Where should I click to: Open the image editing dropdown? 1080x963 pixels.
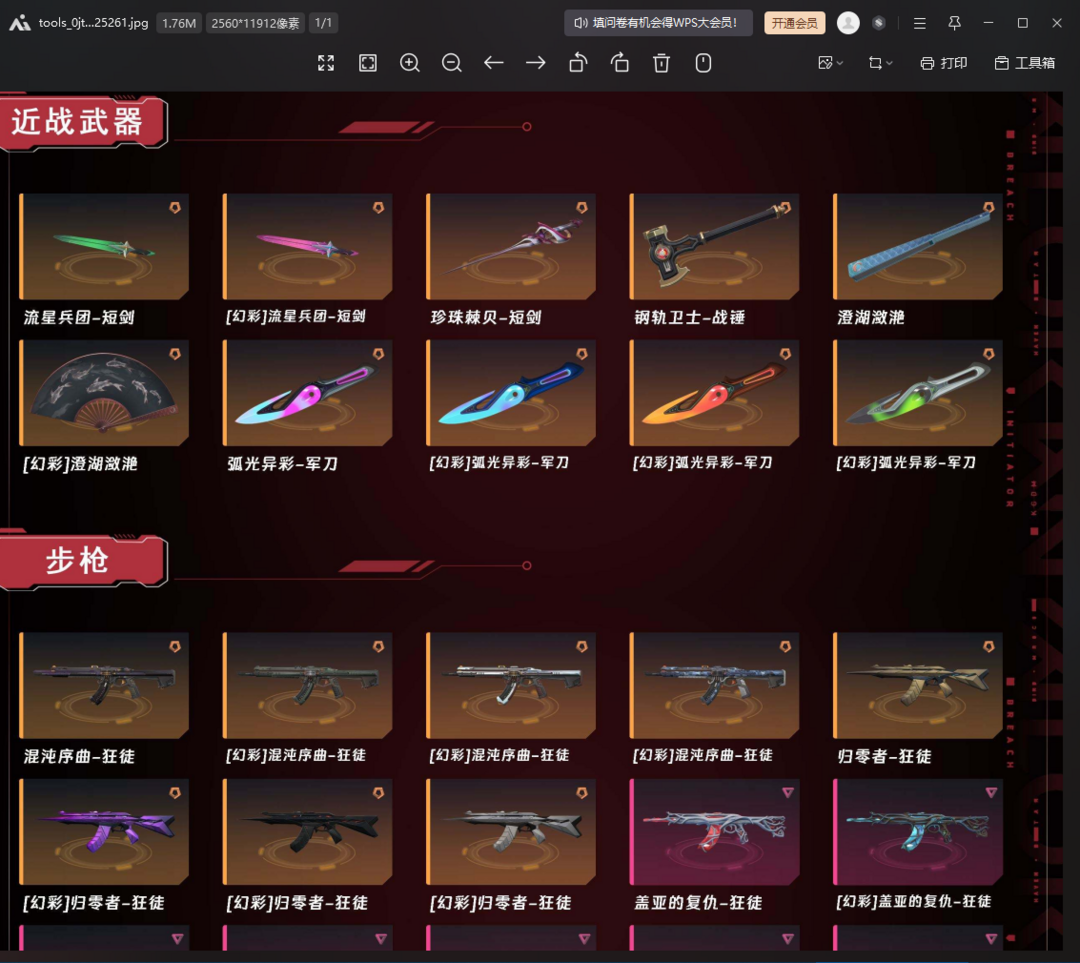pyautogui.click(x=831, y=63)
